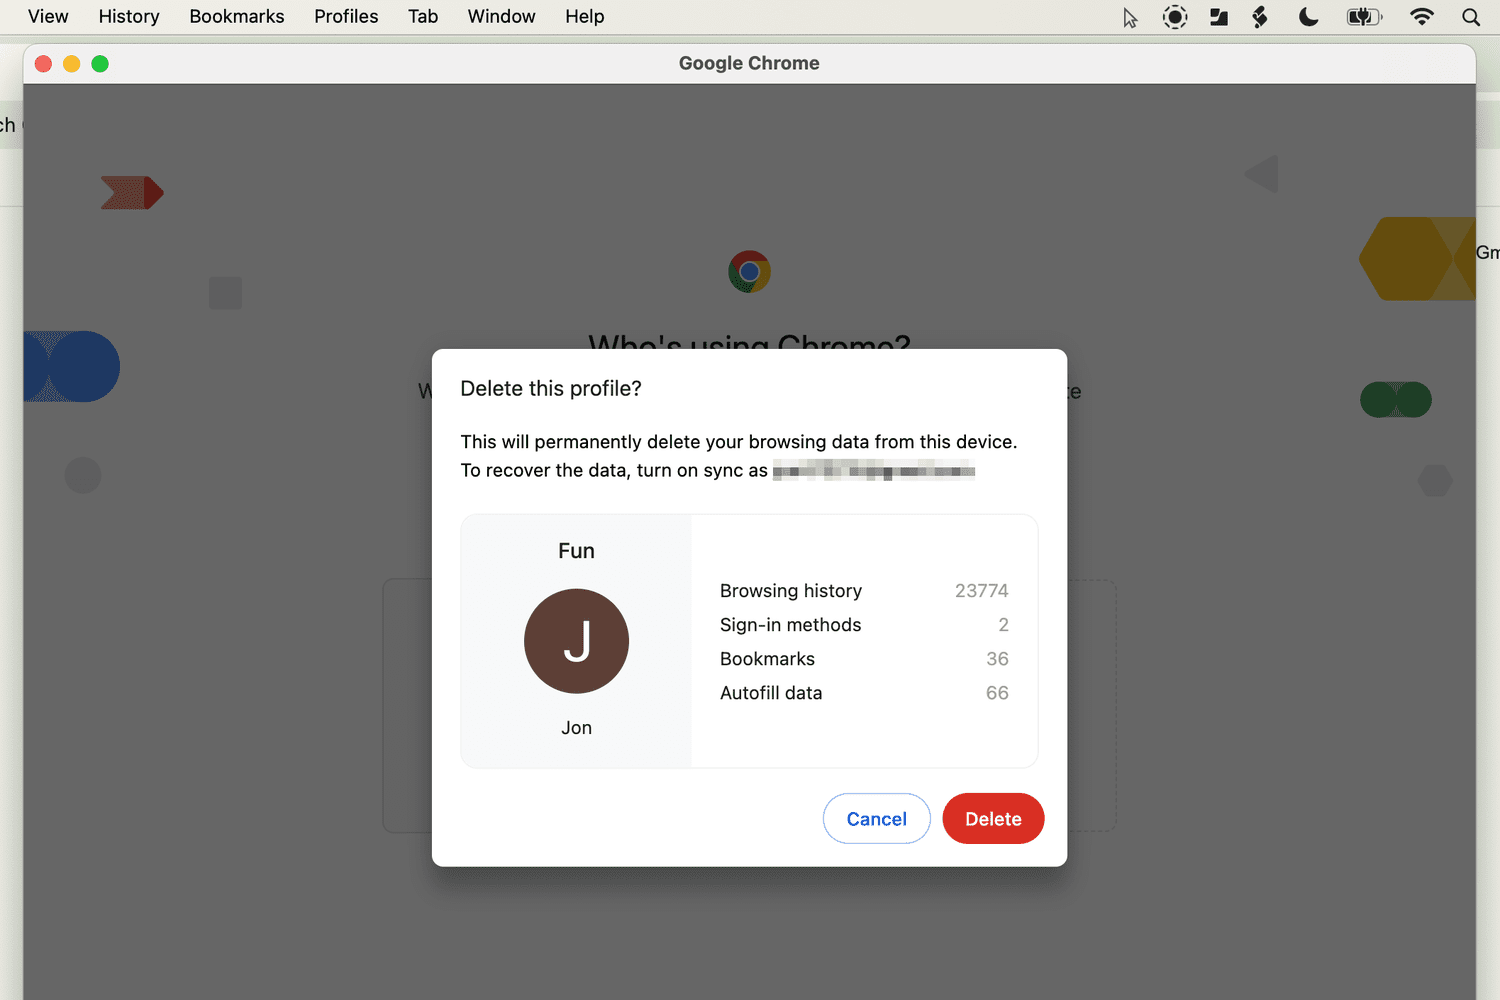Open the History menu

129,16
